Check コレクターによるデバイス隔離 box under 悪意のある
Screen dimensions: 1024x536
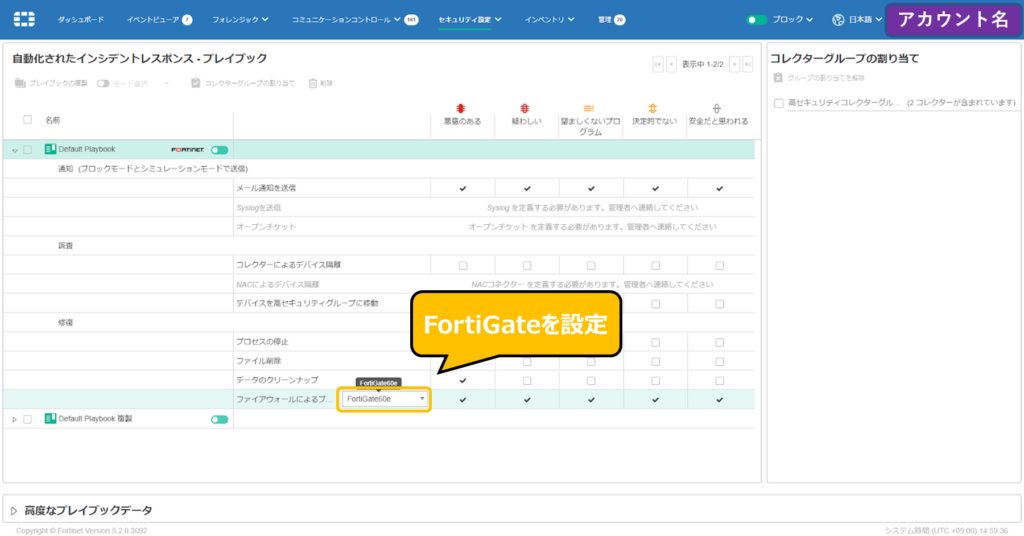463,266
